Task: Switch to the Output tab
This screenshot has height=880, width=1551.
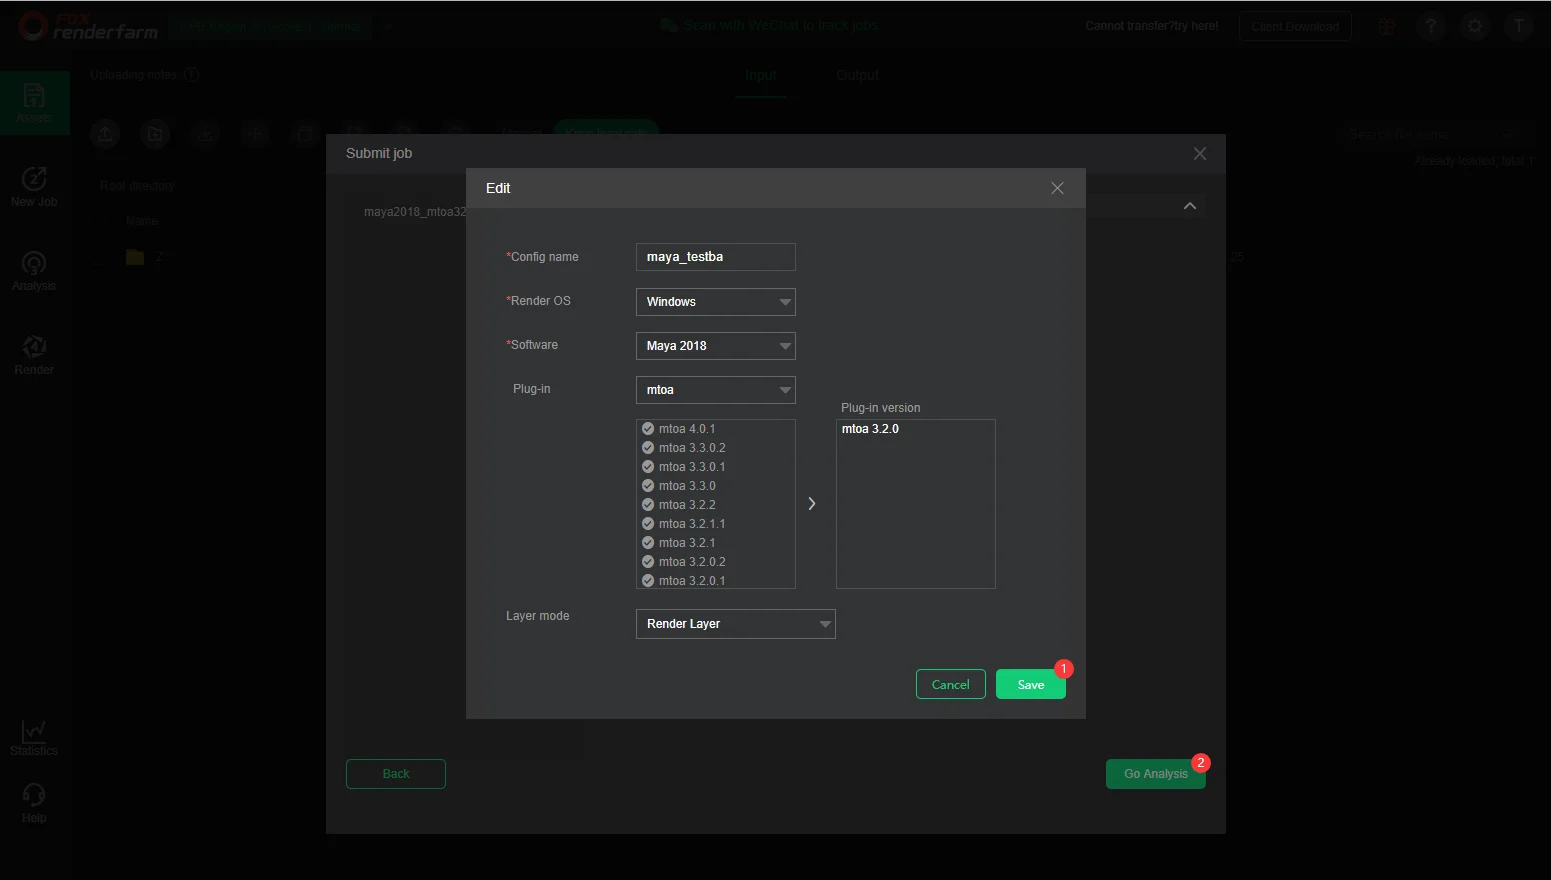Action: [x=857, y=75]
